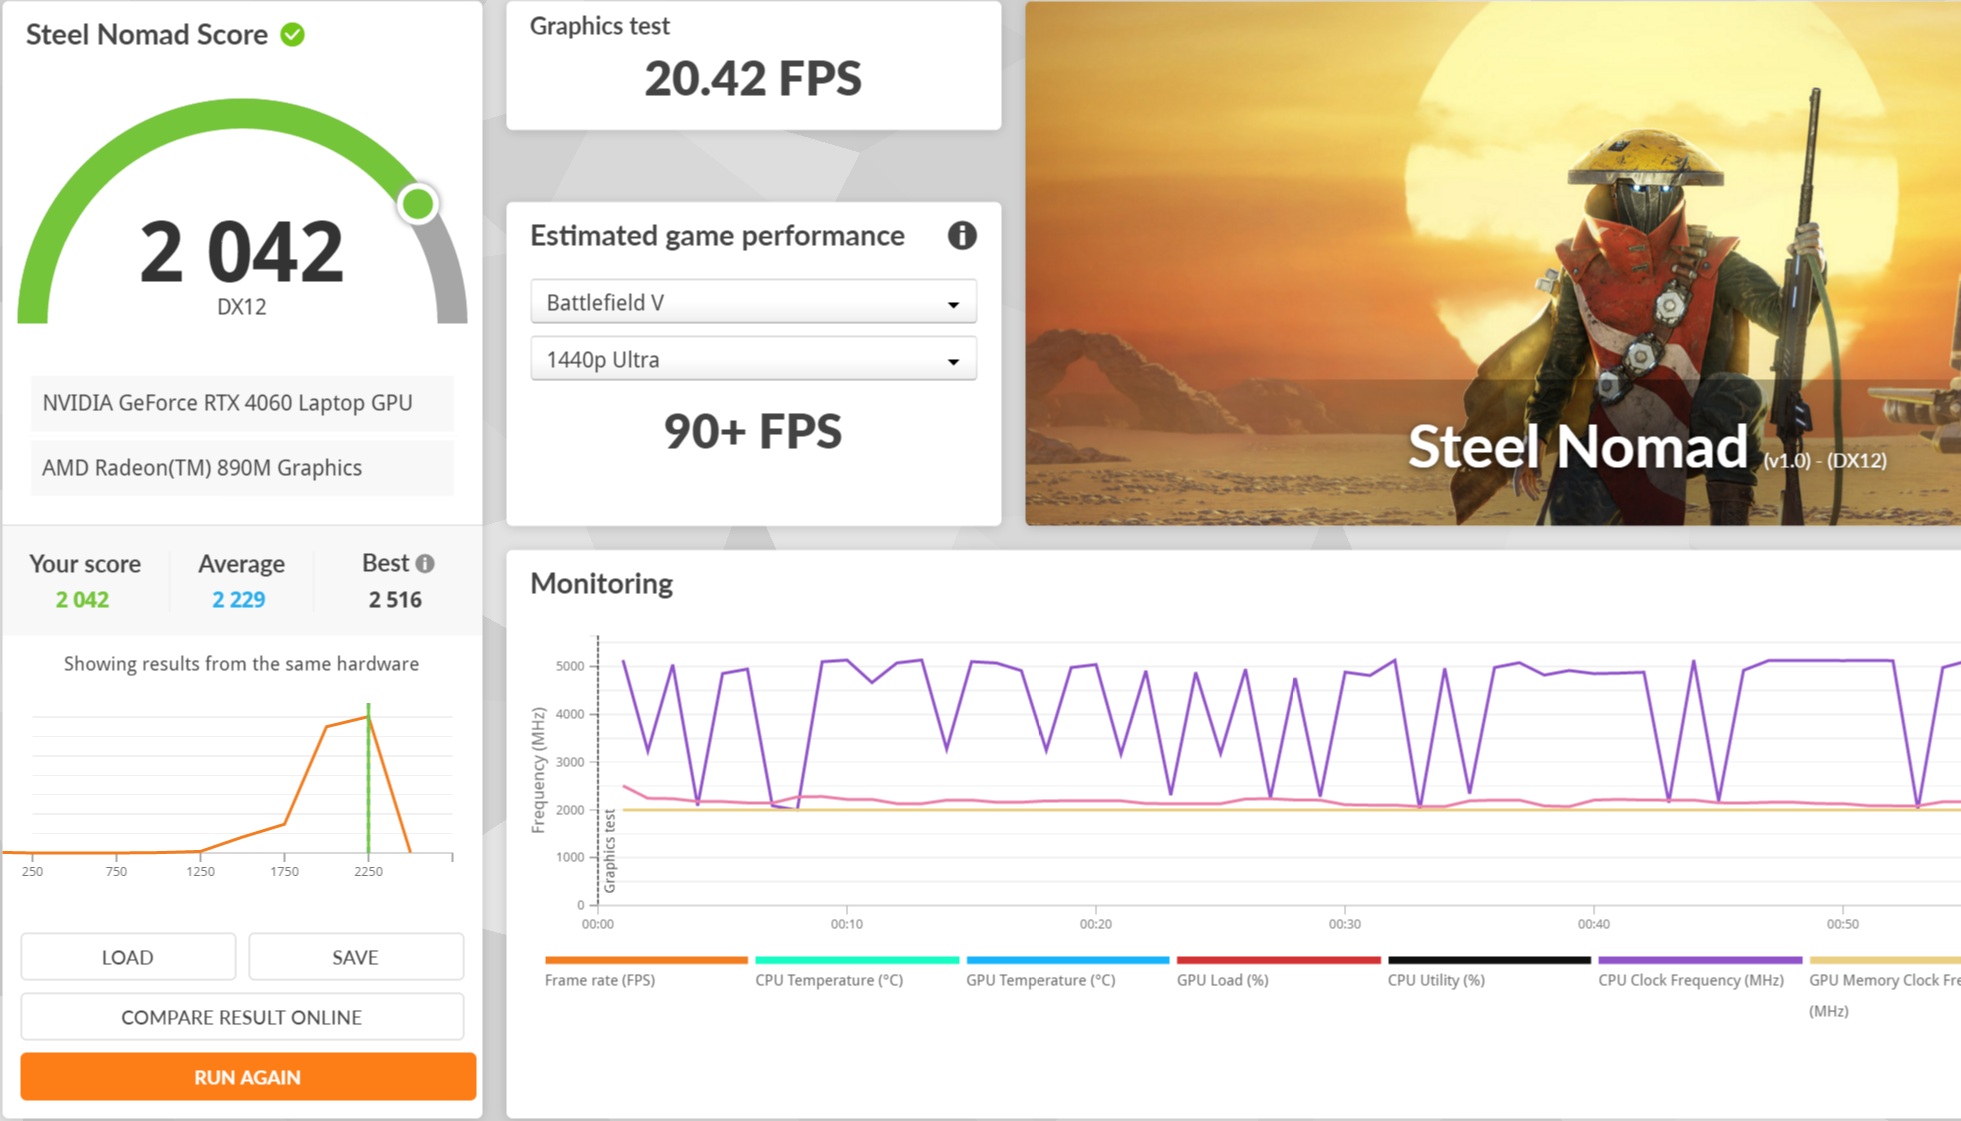Open the Battlefield V game dropdown
This screenshot has width=1961, height=1121.
(x=753, y=302)
